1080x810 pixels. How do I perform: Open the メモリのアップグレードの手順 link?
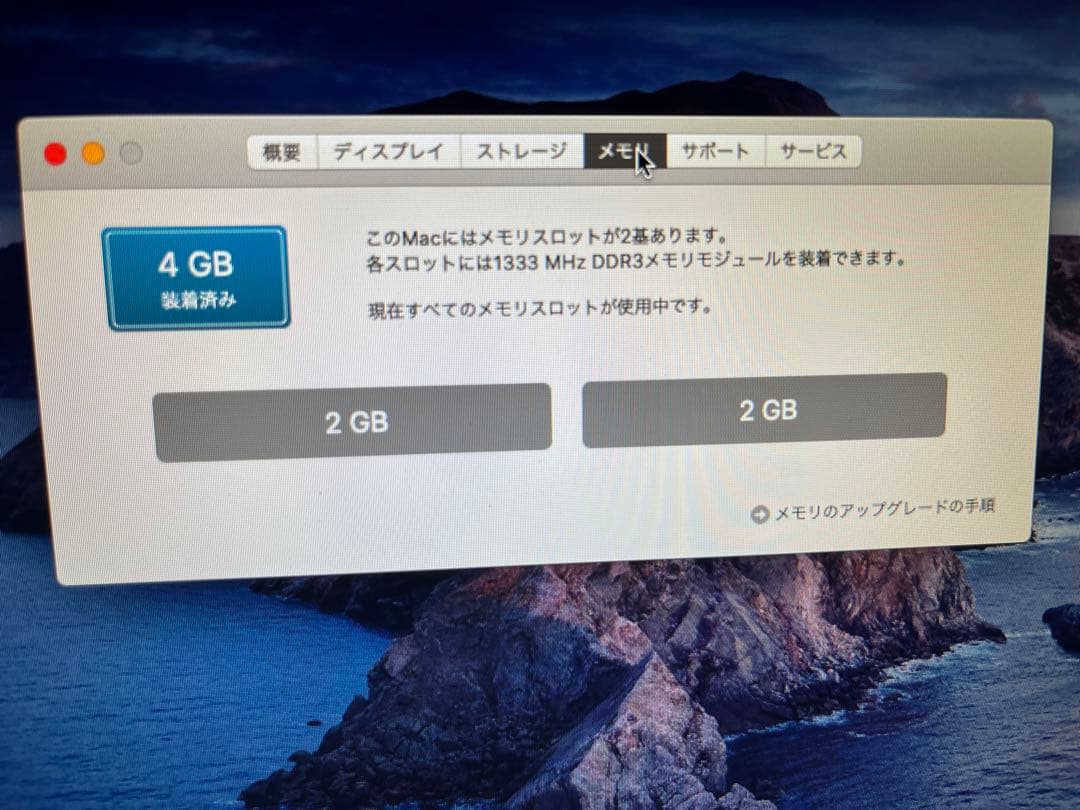tap(884, 509)
